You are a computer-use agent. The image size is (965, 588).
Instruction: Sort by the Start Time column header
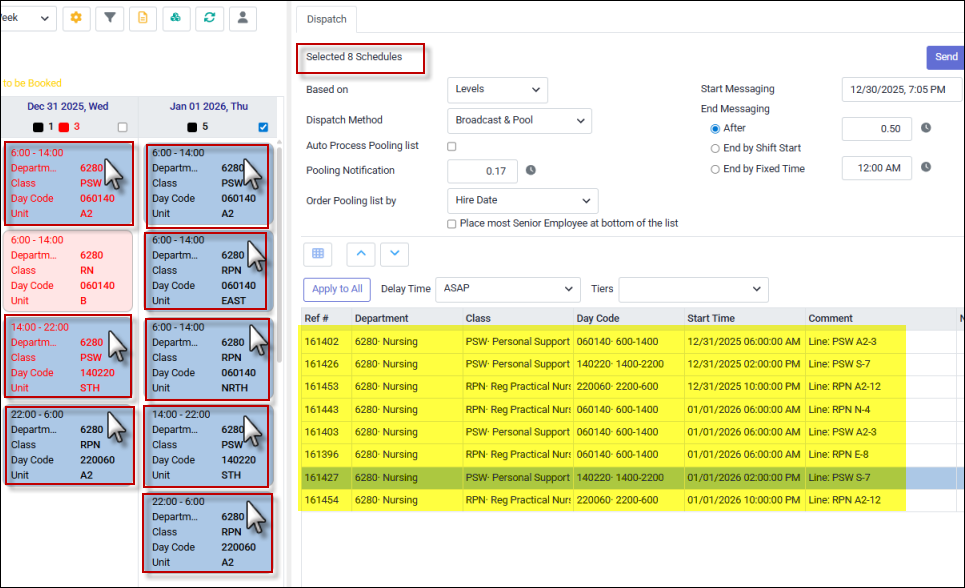pyautogui.click(x=711, y=318)
